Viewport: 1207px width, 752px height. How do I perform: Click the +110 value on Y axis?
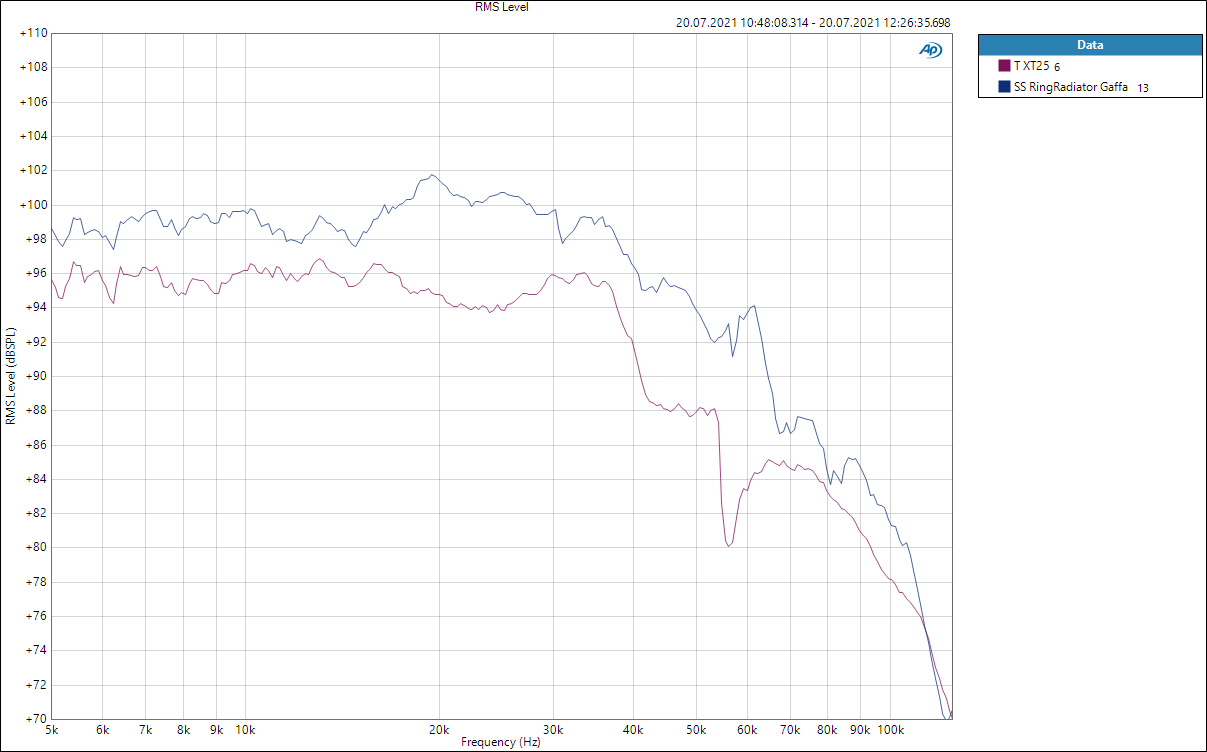(x=33, y=33)
